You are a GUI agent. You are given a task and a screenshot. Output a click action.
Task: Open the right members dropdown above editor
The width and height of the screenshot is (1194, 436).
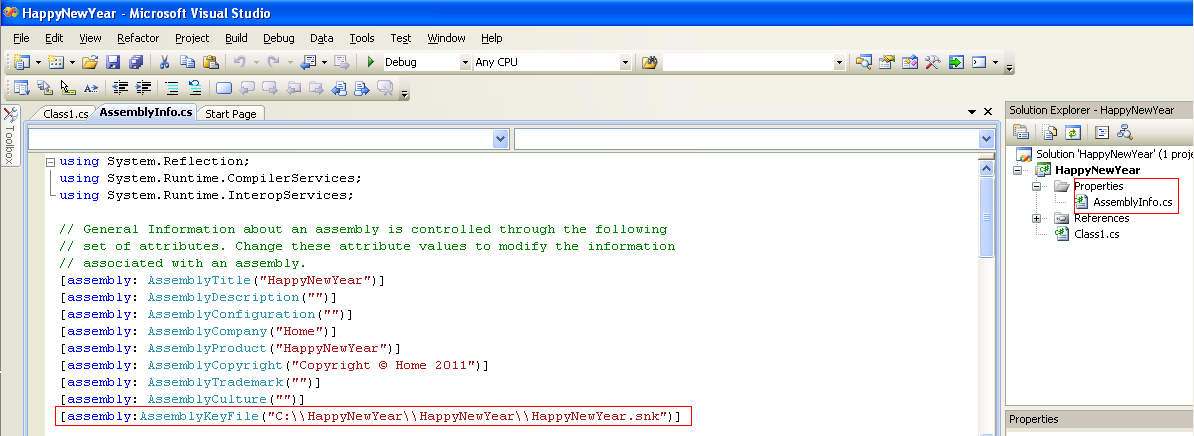(x=986, y=138)
